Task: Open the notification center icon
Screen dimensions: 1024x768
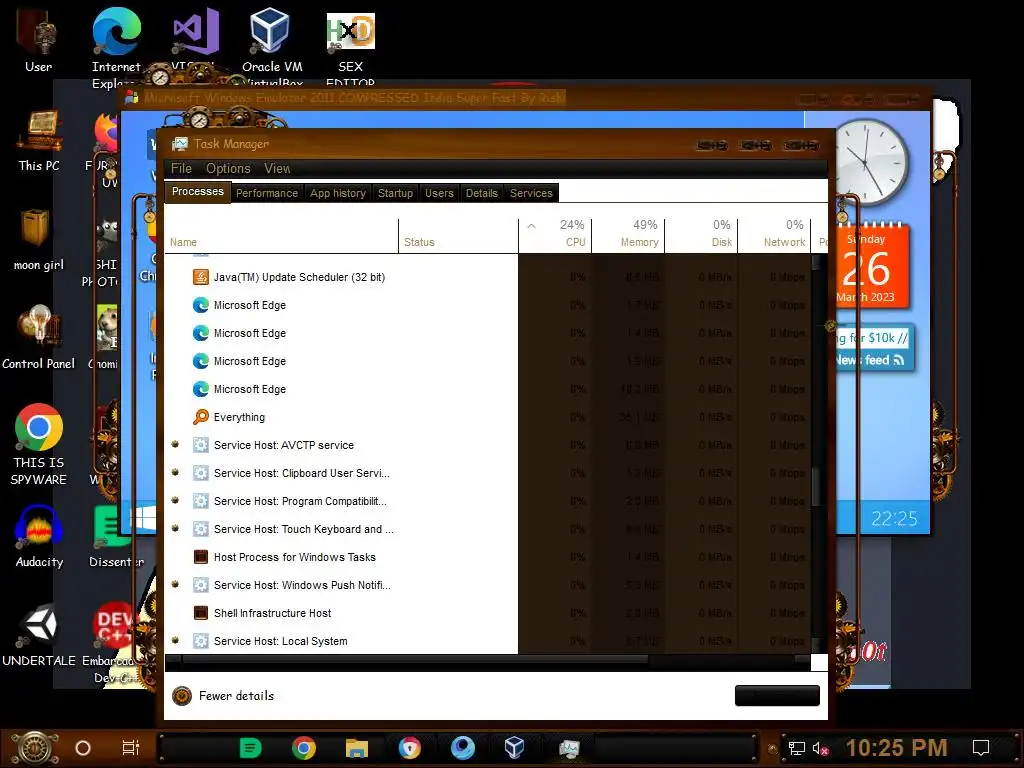Action: tap(981, 748)
